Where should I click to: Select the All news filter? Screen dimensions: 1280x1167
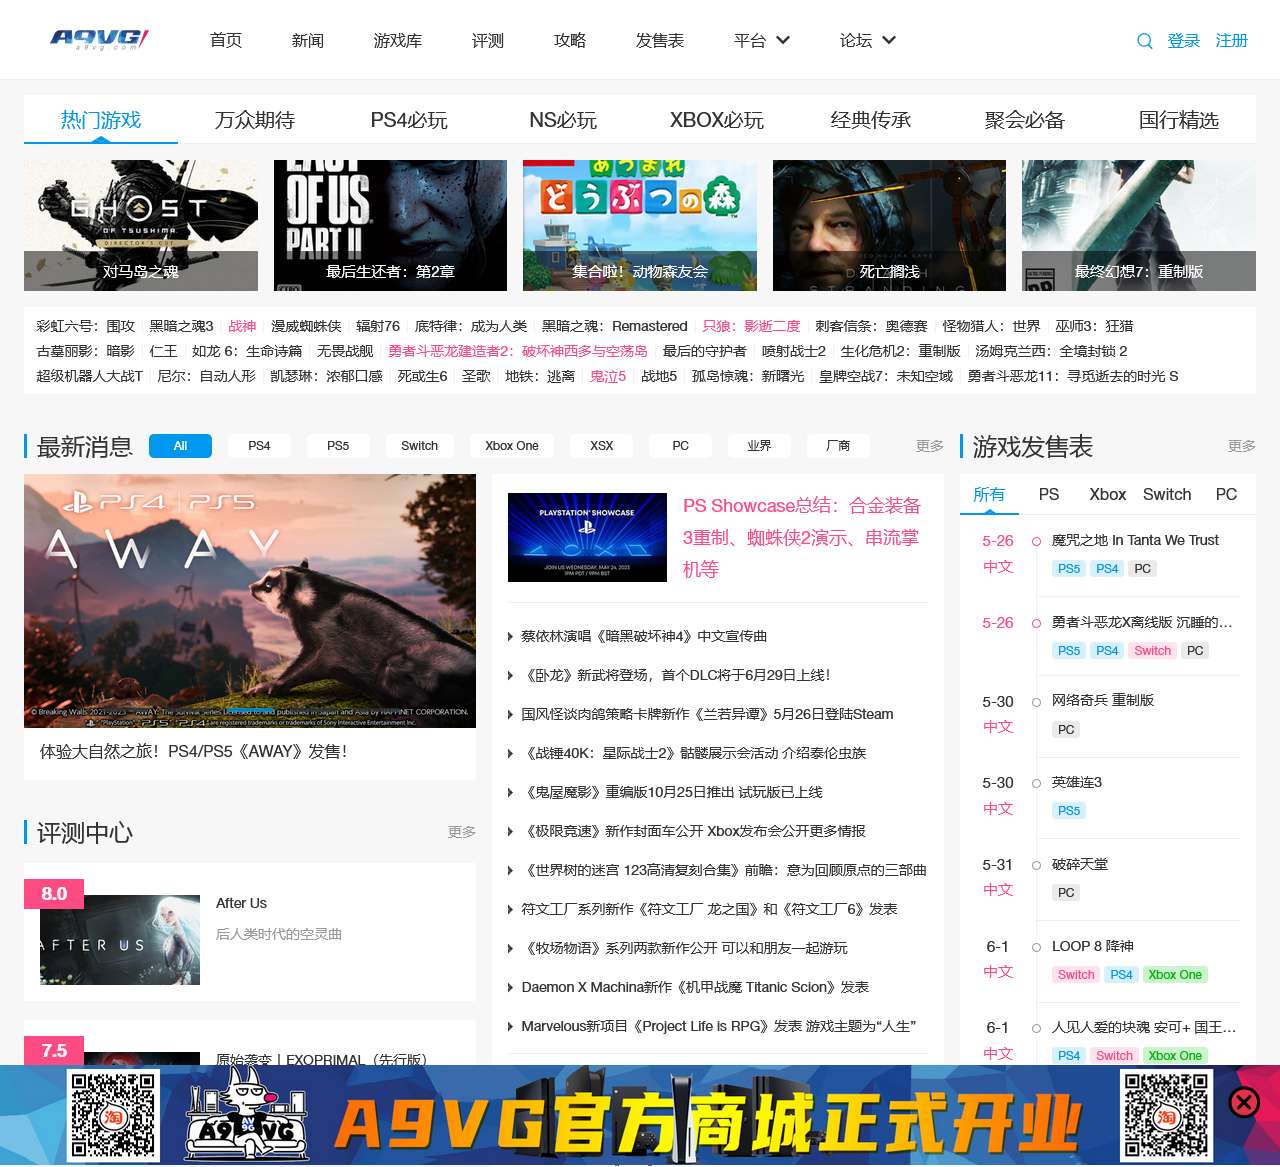pyautogui.click(x=180, y=446)
